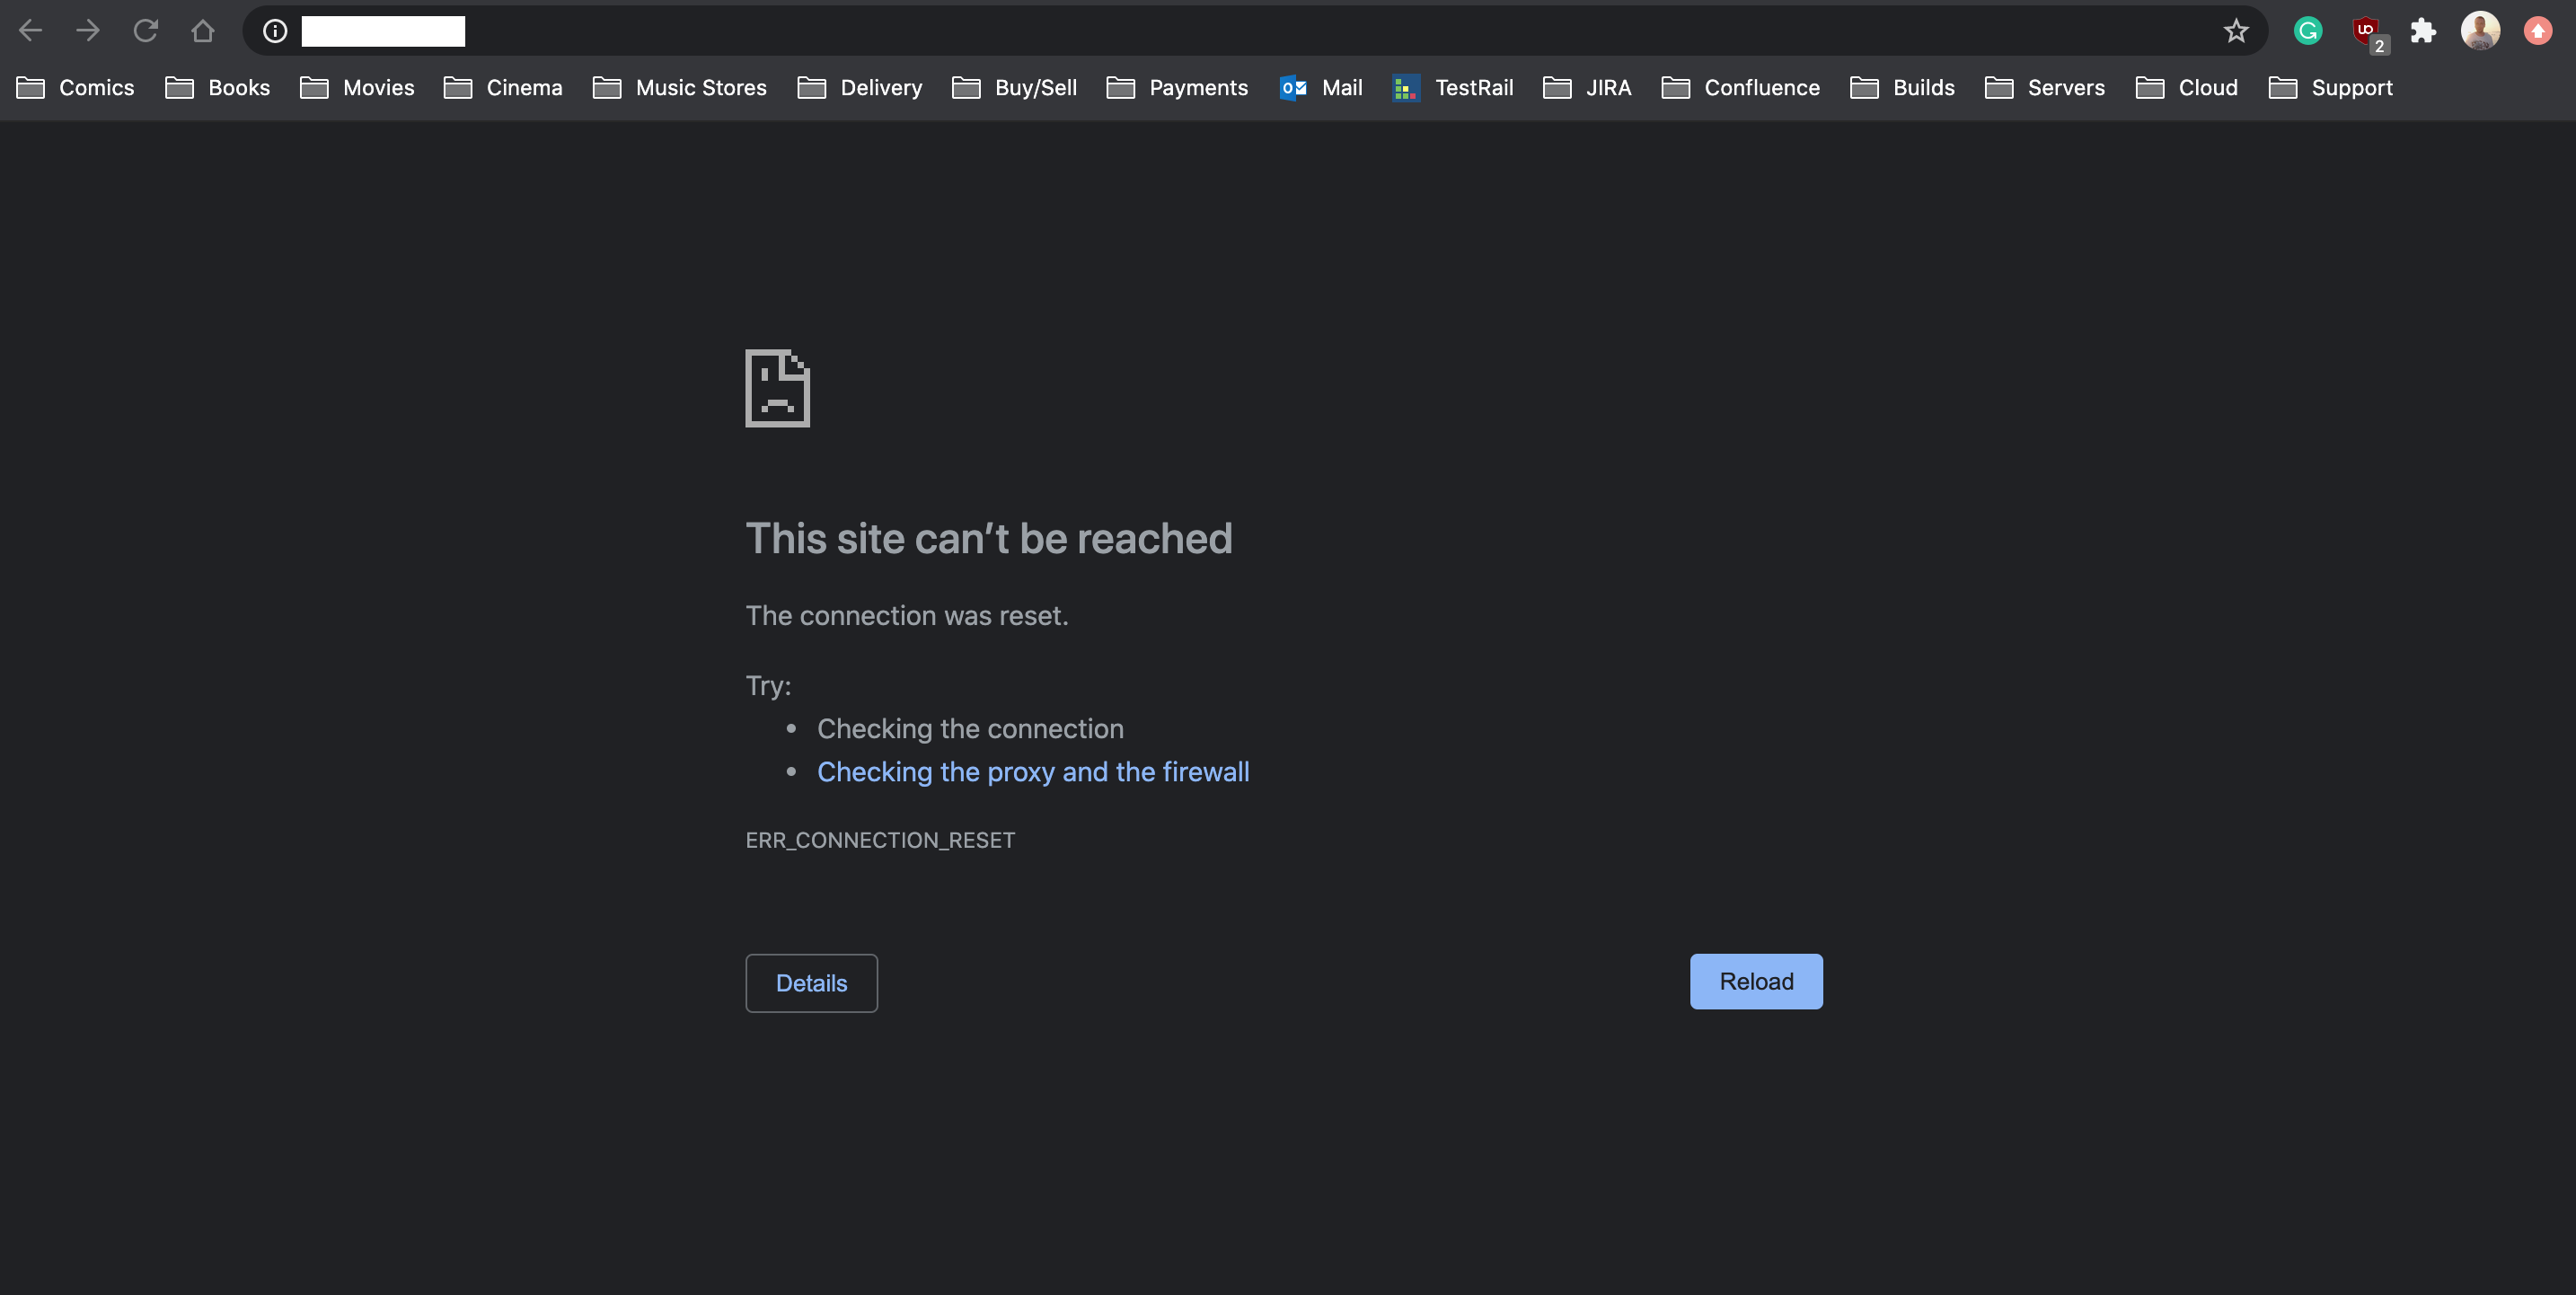2576x1295 pixels.
Task: Click the red update arrow icon
Action: [2538, 31]
